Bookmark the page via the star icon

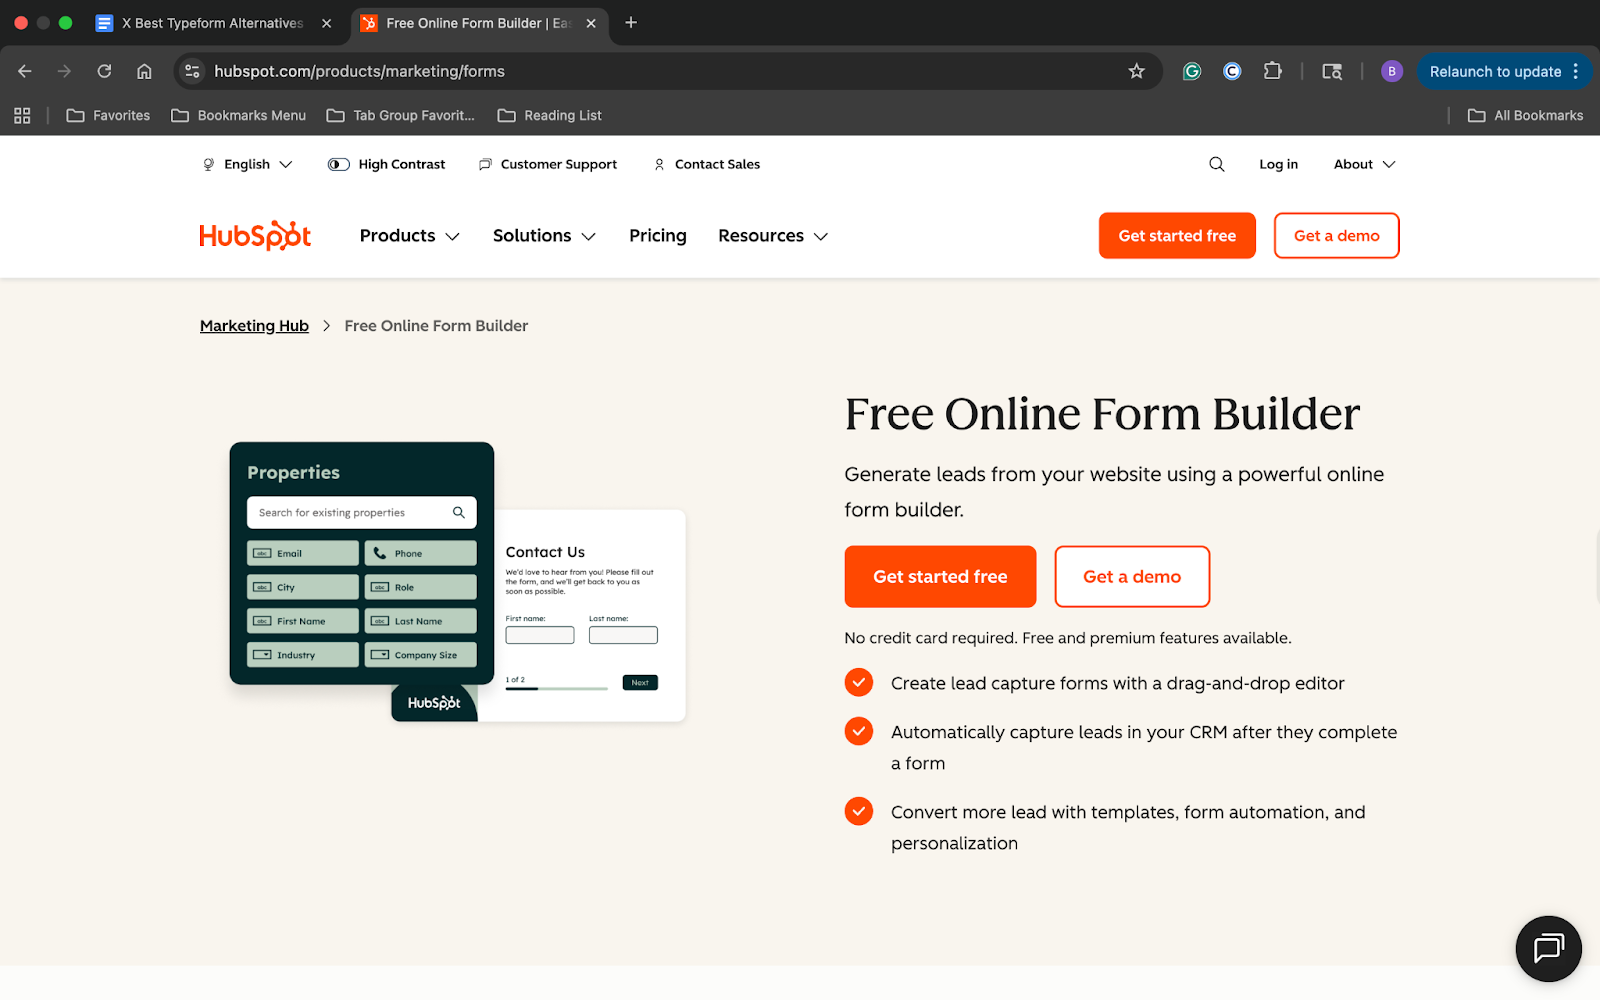pos(1136,71)
